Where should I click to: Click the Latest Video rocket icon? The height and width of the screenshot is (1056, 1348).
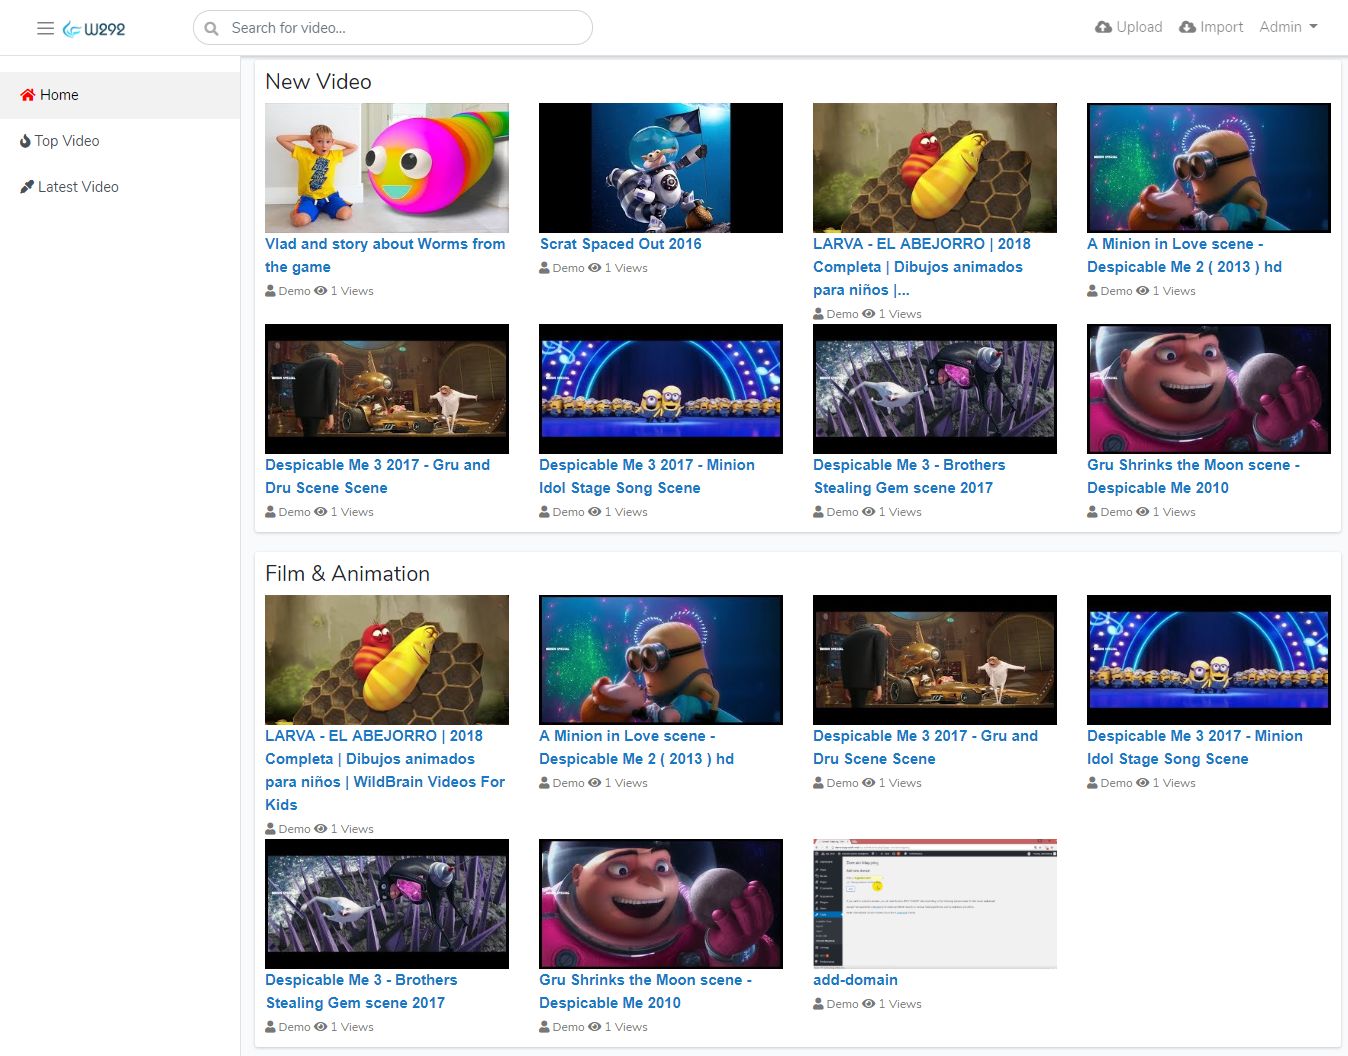27,187
